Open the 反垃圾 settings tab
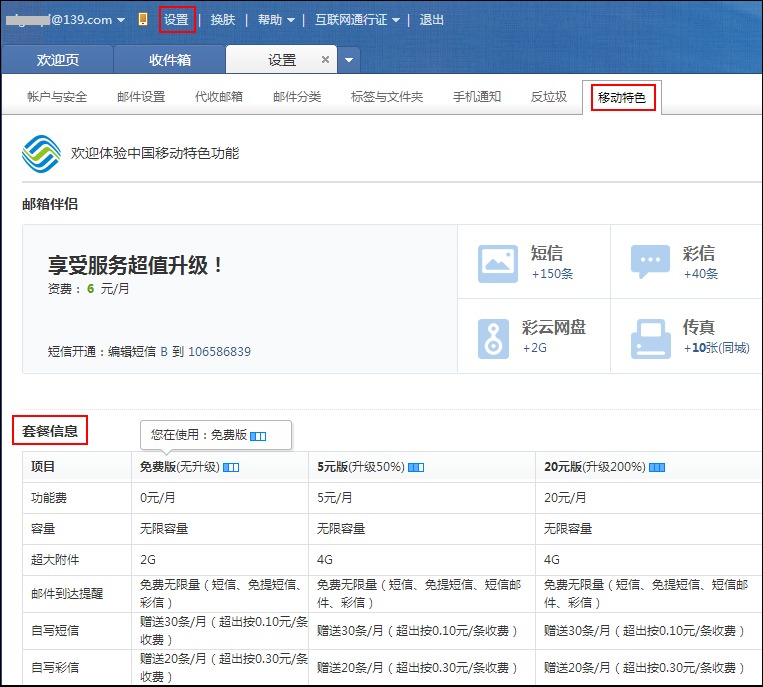 click(548, 97)
